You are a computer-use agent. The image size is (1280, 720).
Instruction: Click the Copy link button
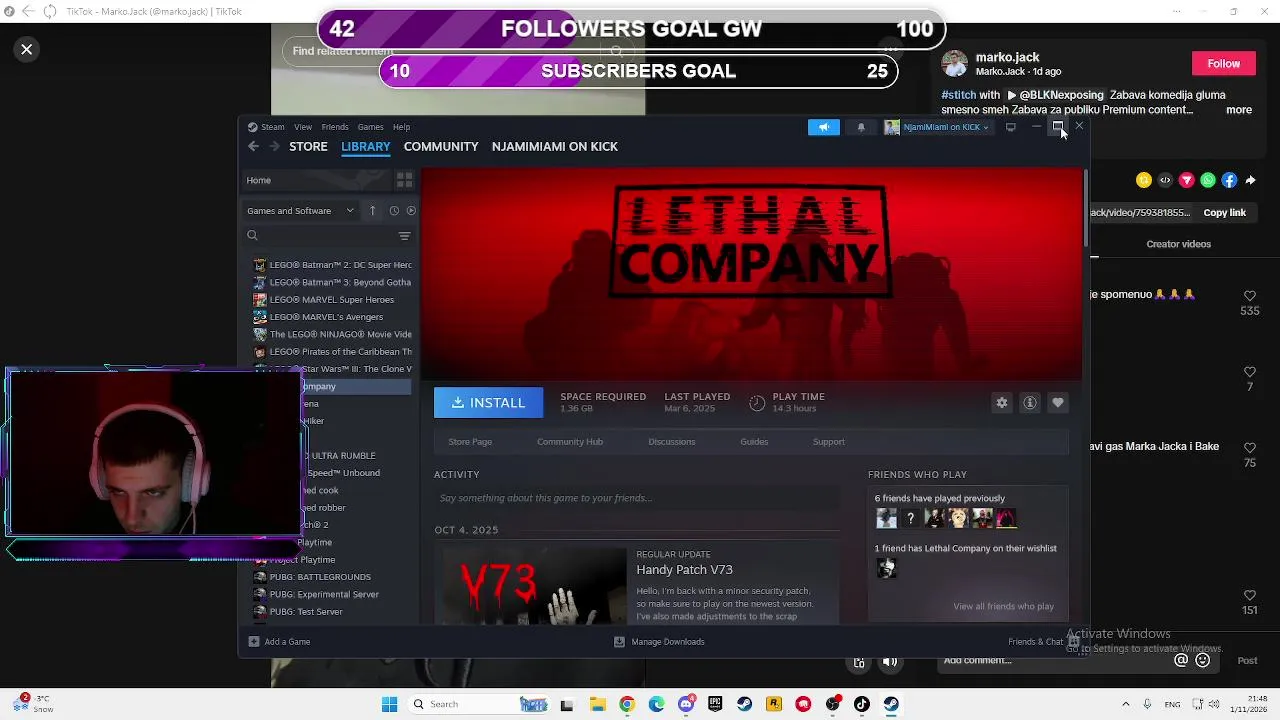click(1224, 213)
